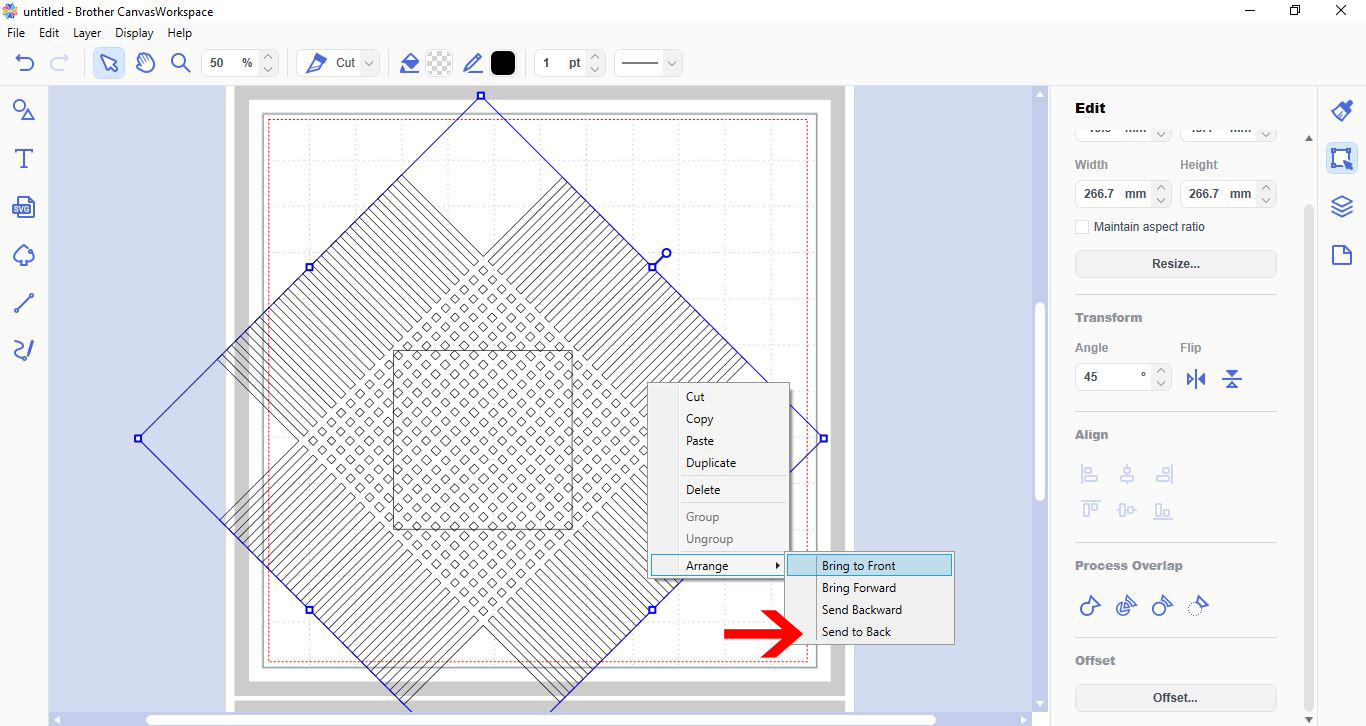Click the third Process Overlap icon (Subtract)

click(1162, 605)
